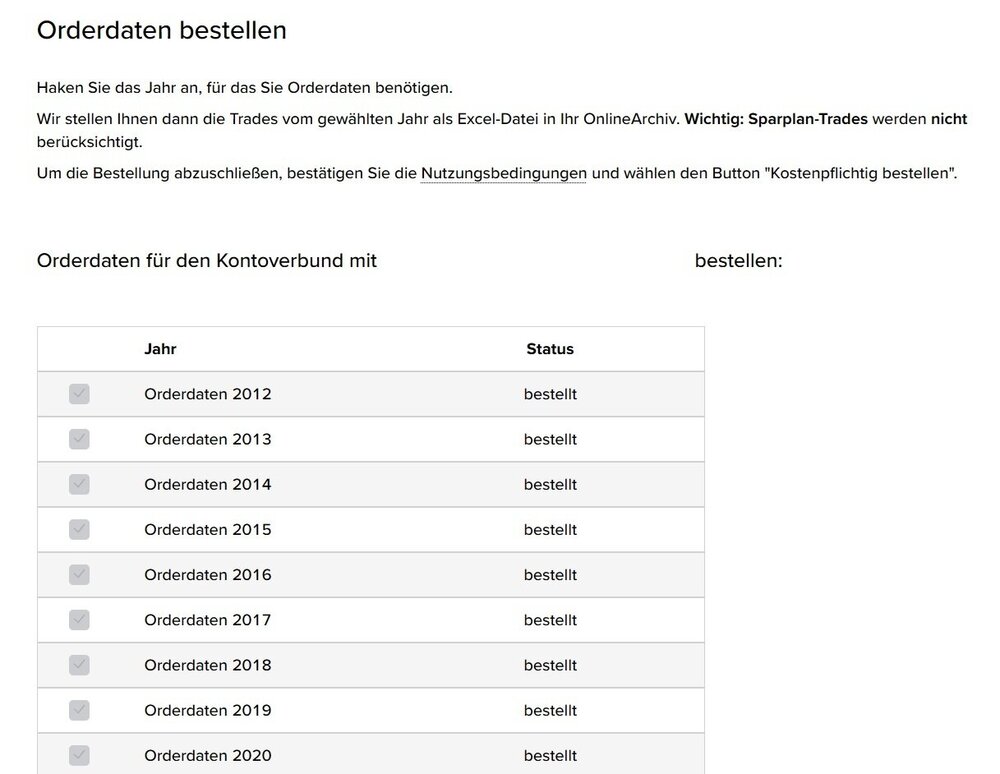The height and width of the screenshot is (774, 1000).
Task: Click the Orderdaten bestellen page heading
Action: [x=161, y=30]
